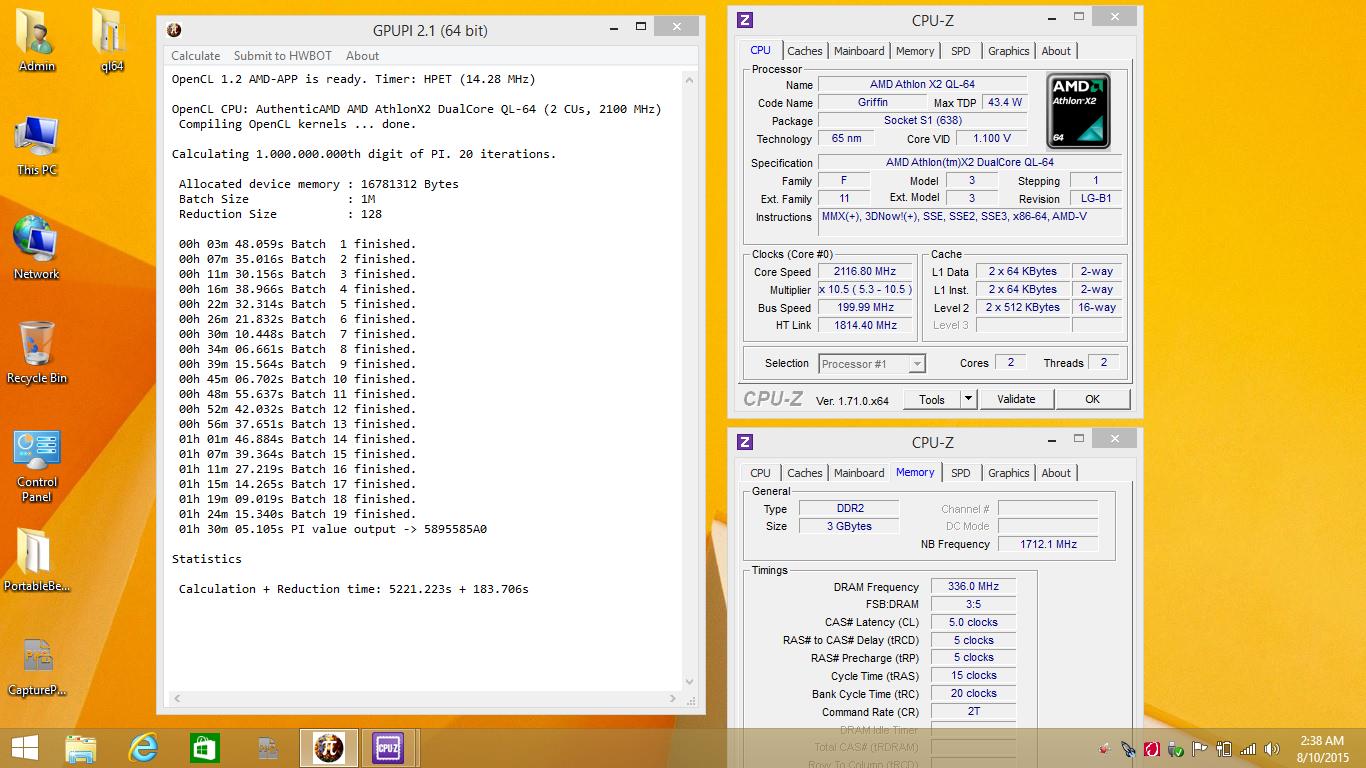Image resolution: width=1366 pixels, height=768 pixels.
Task: Switch to SPD tab in top CPU-Z
Action: click(960, 51)
